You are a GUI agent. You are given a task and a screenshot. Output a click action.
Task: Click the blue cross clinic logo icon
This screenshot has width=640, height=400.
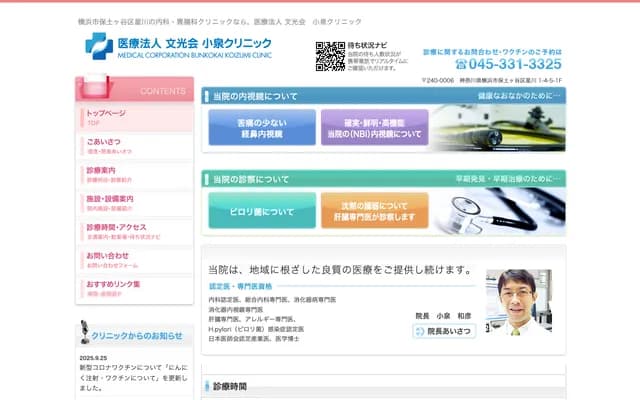point(99,46)
